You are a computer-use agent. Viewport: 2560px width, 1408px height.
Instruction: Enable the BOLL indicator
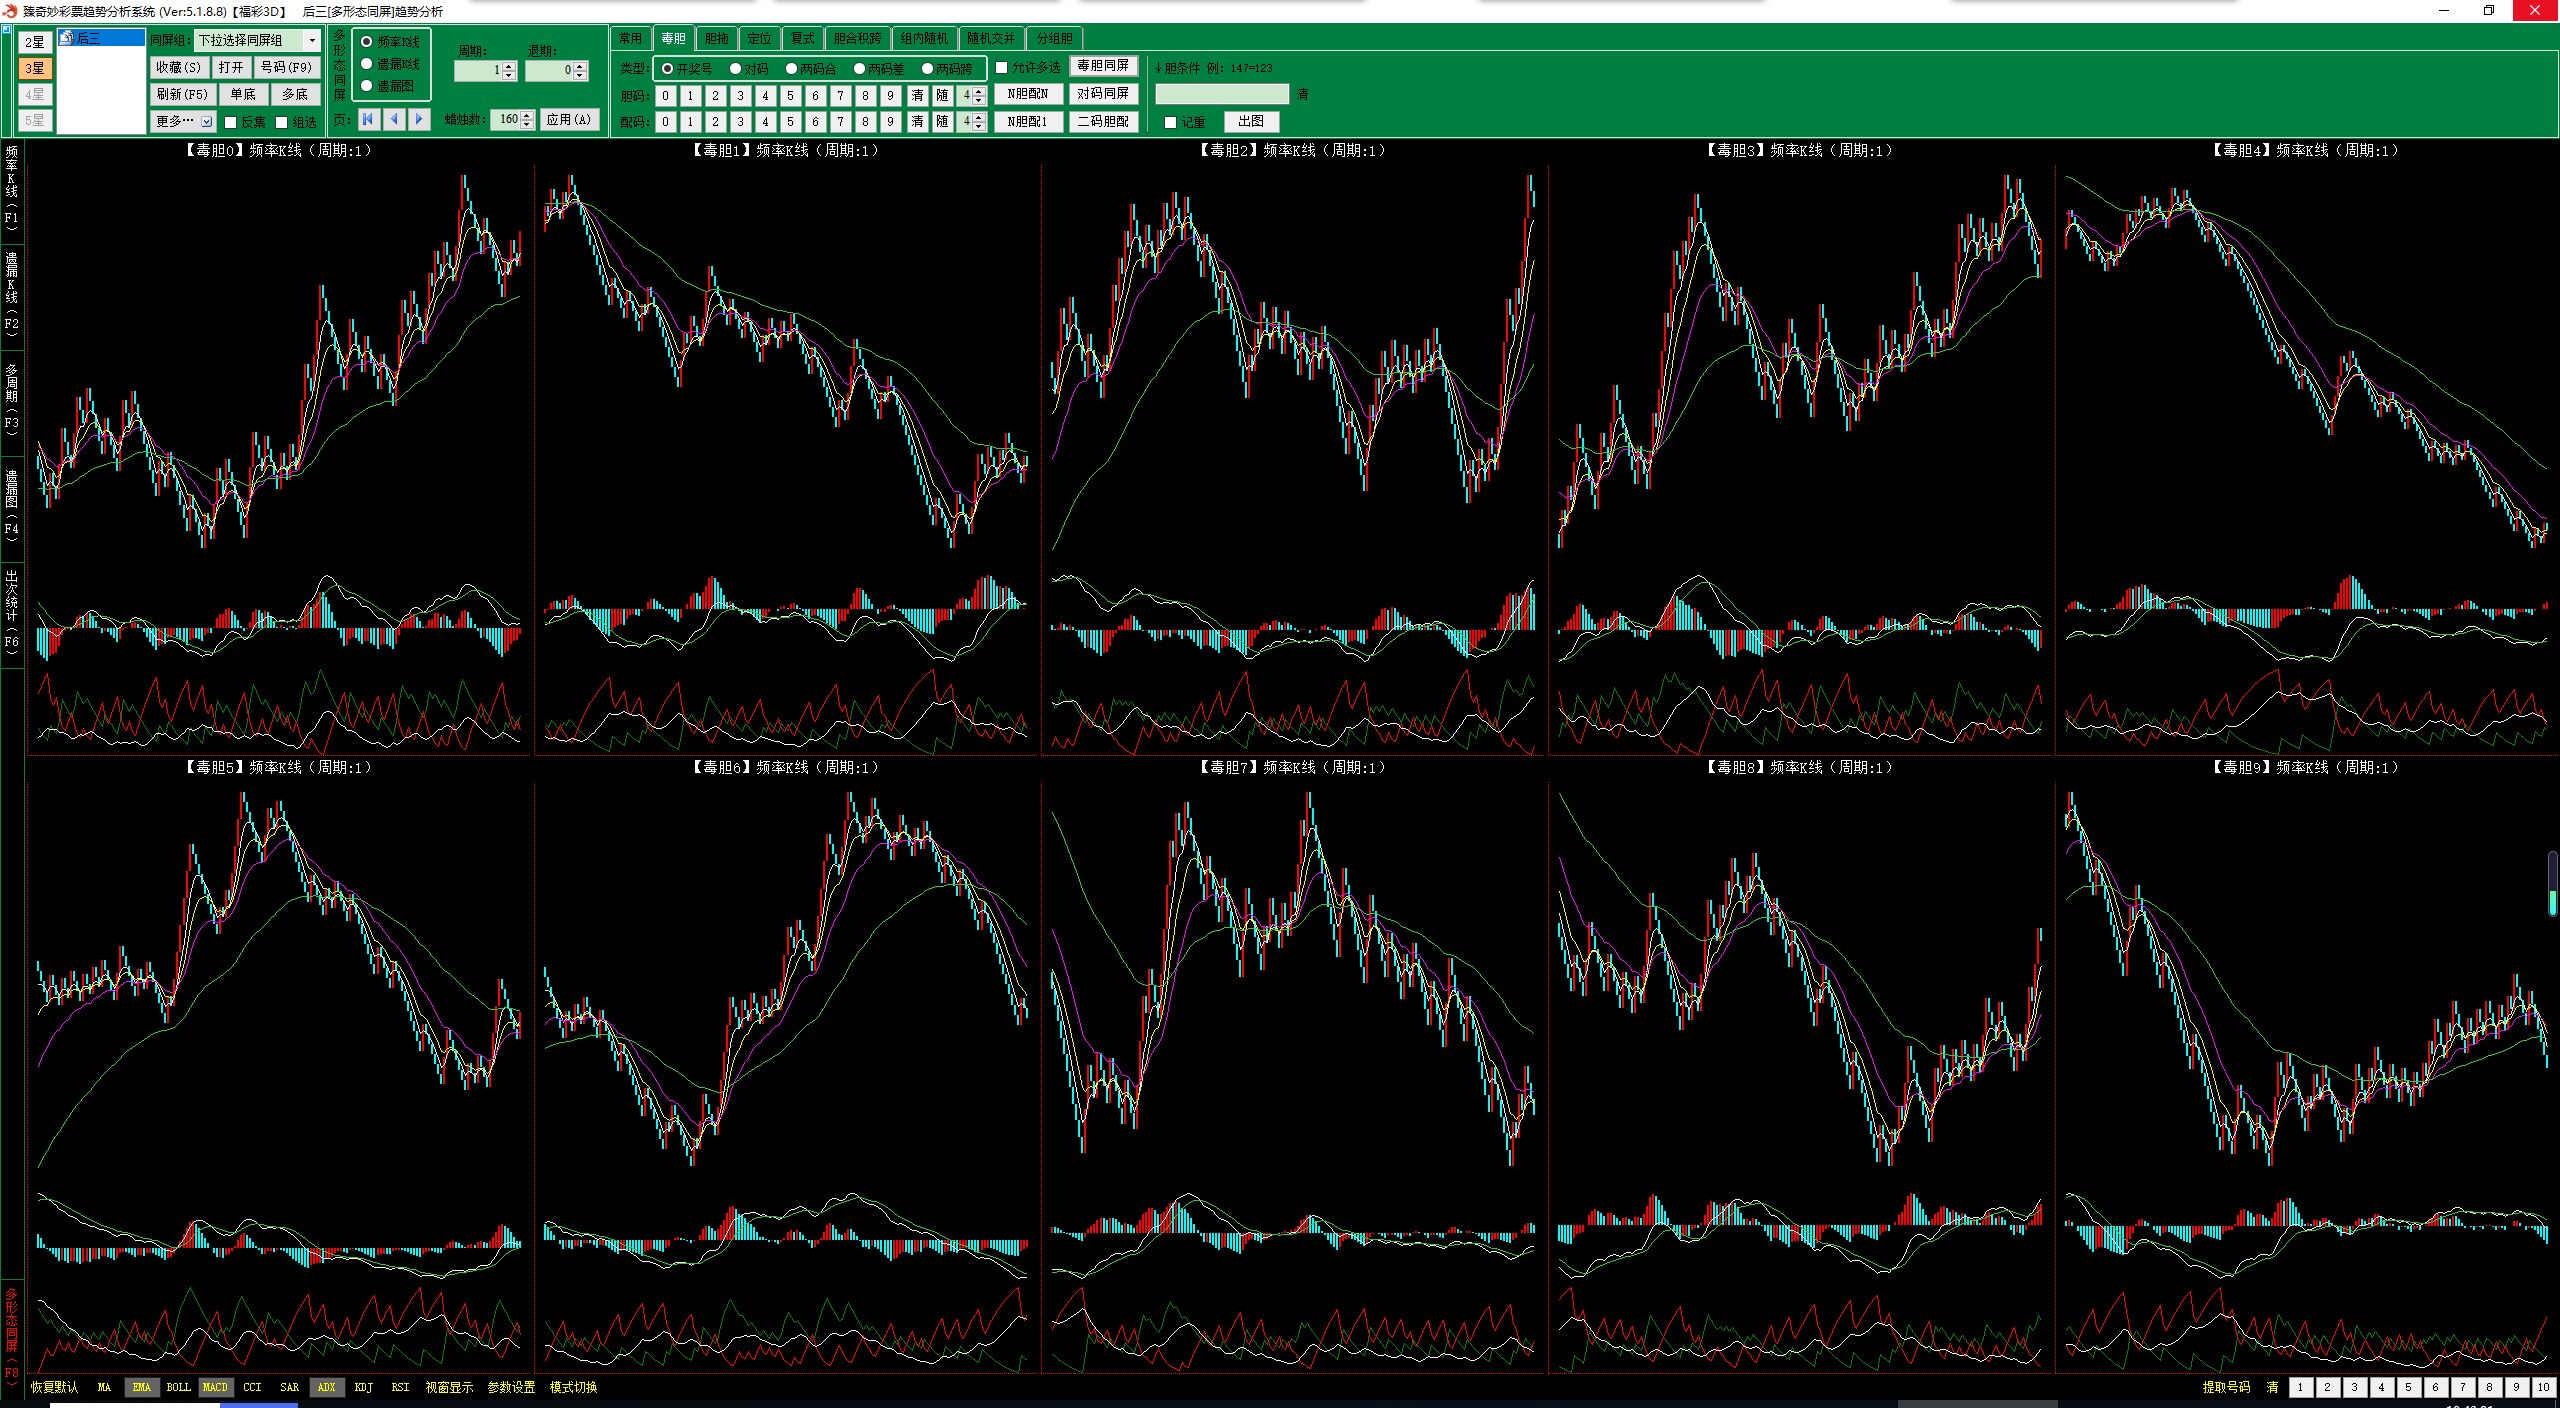pyautogui.click(x=178, y=1387)
